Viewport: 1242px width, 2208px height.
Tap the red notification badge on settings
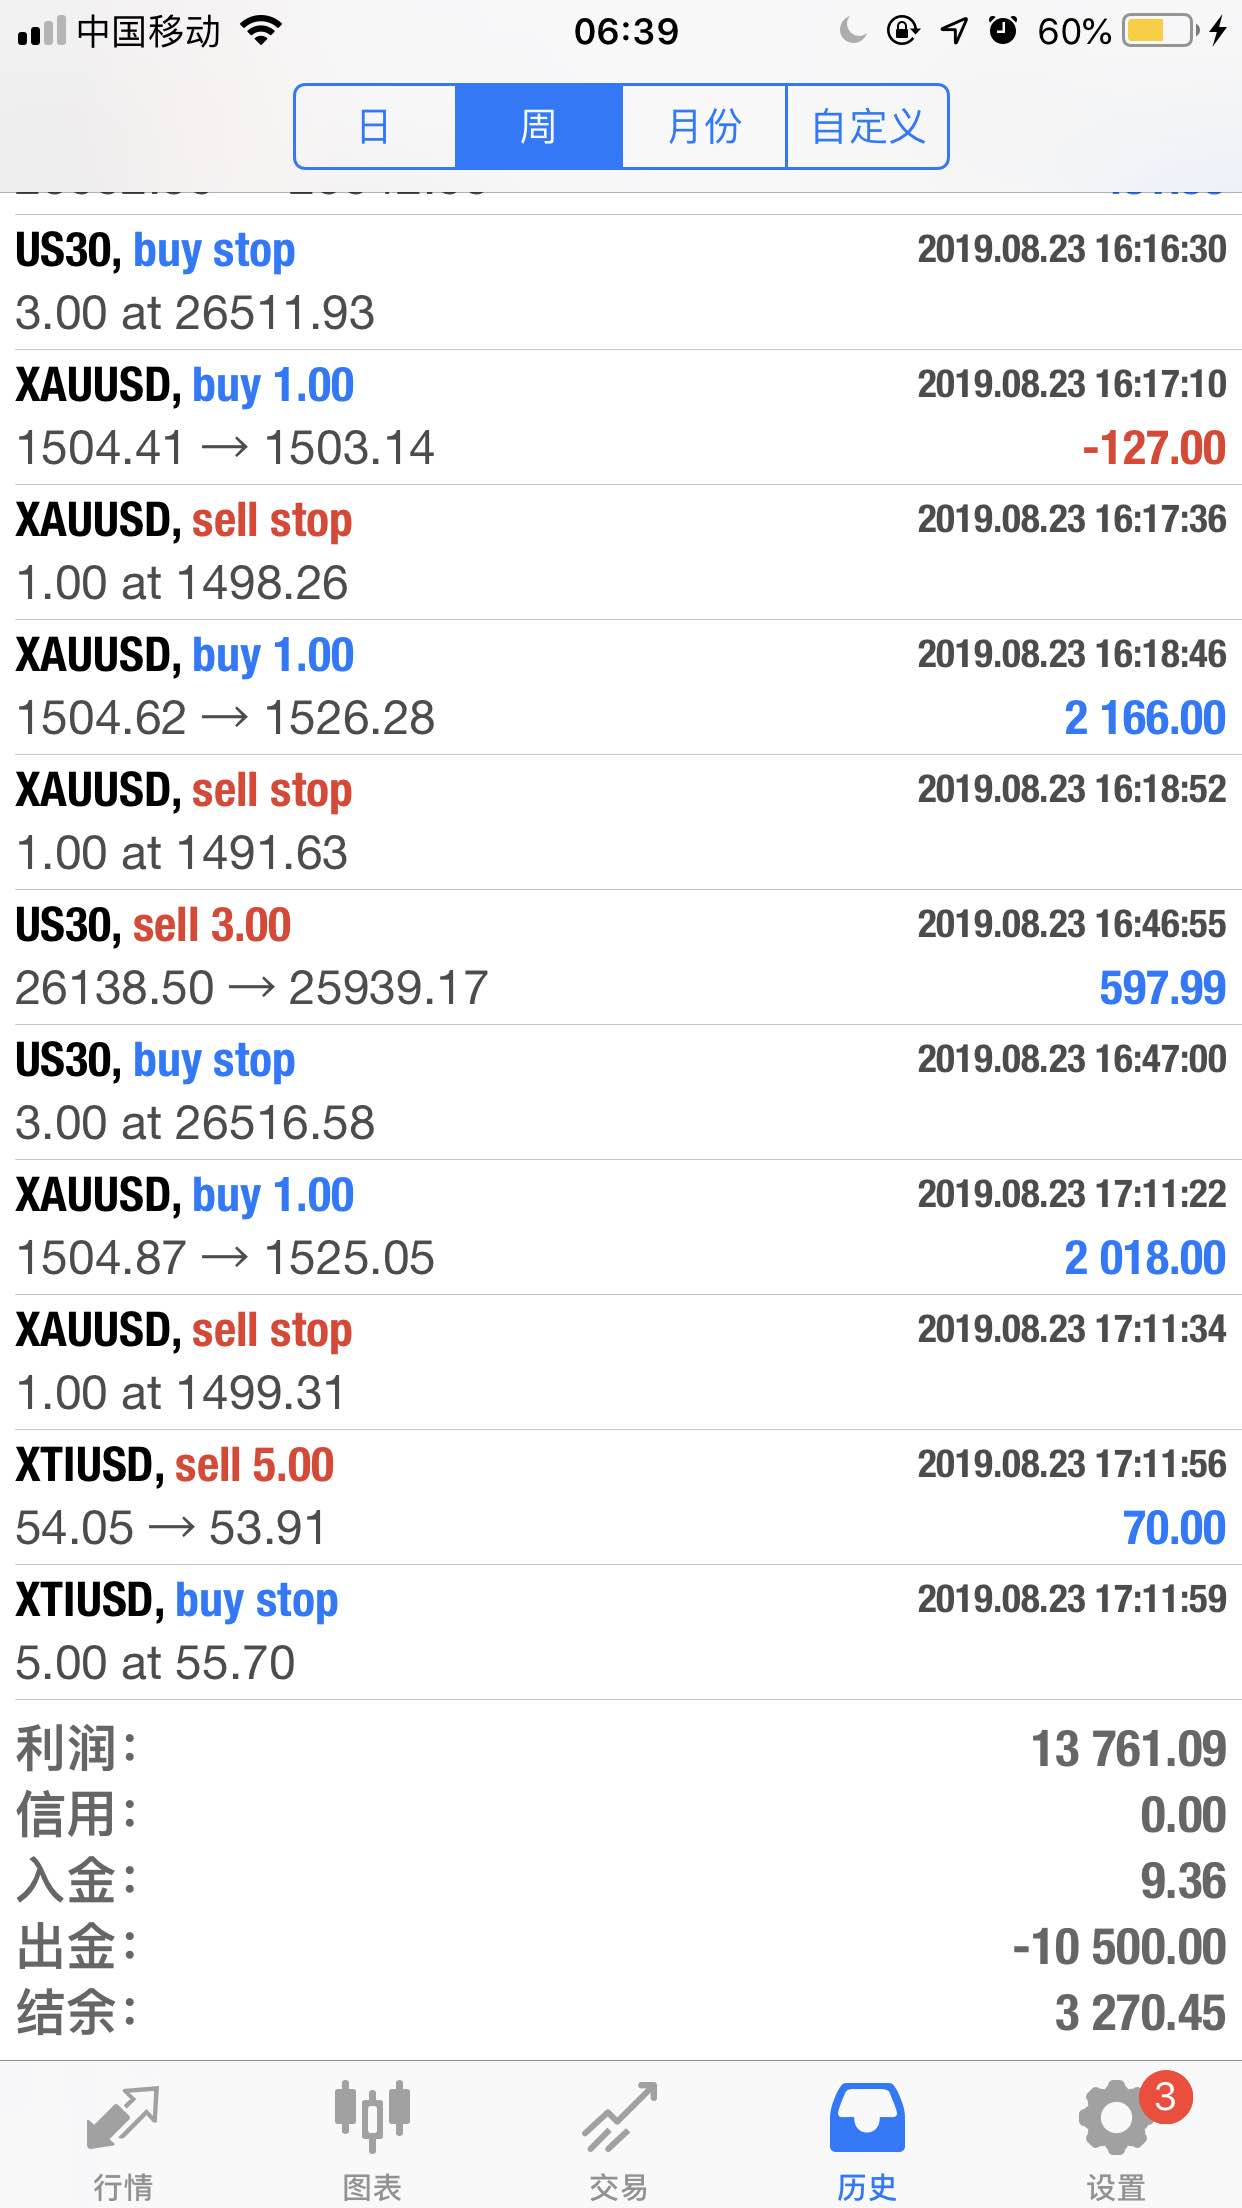pos(1164,2096)
